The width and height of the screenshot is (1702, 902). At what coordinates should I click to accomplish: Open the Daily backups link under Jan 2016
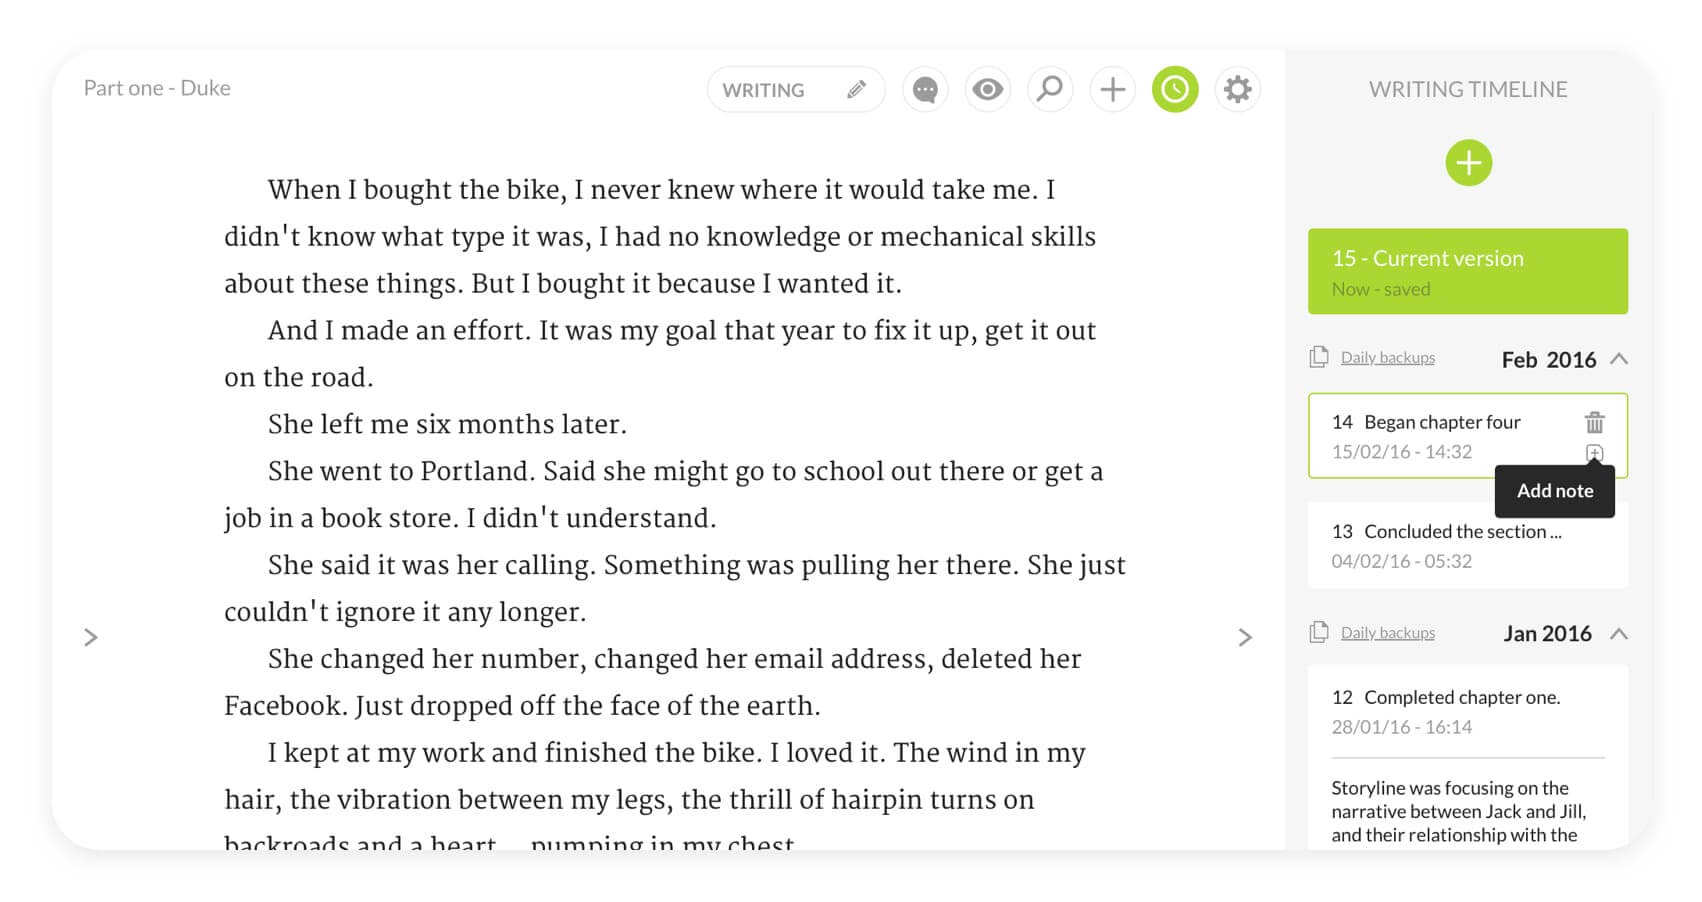[1387, 633]
